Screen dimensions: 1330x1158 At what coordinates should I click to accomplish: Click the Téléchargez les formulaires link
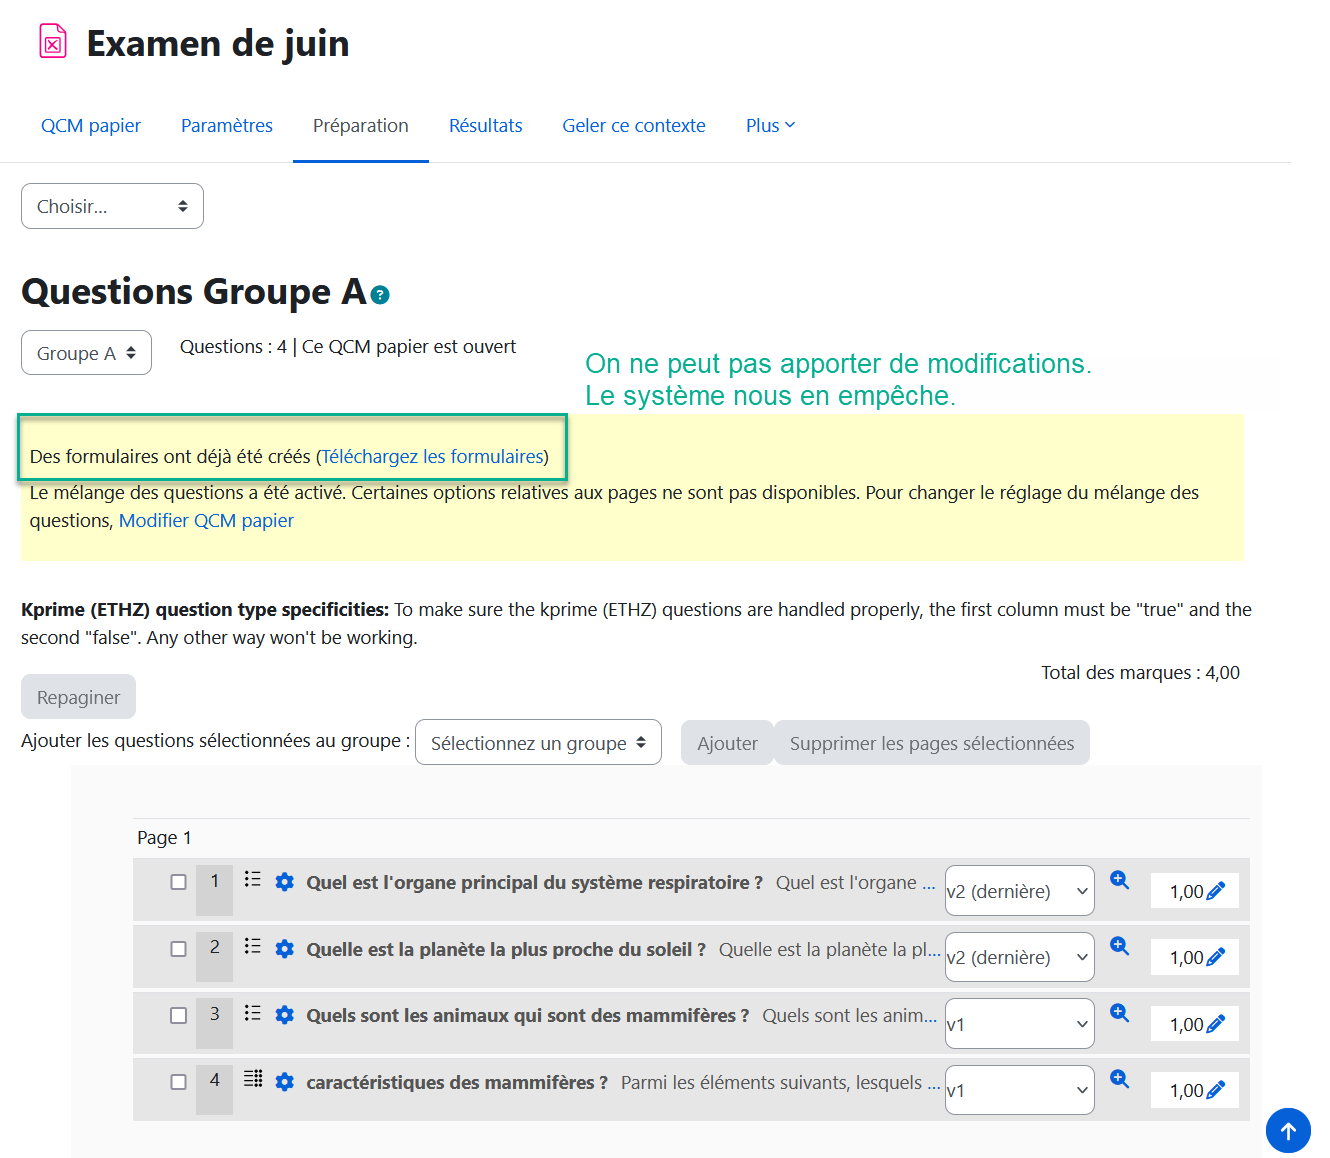432,457
